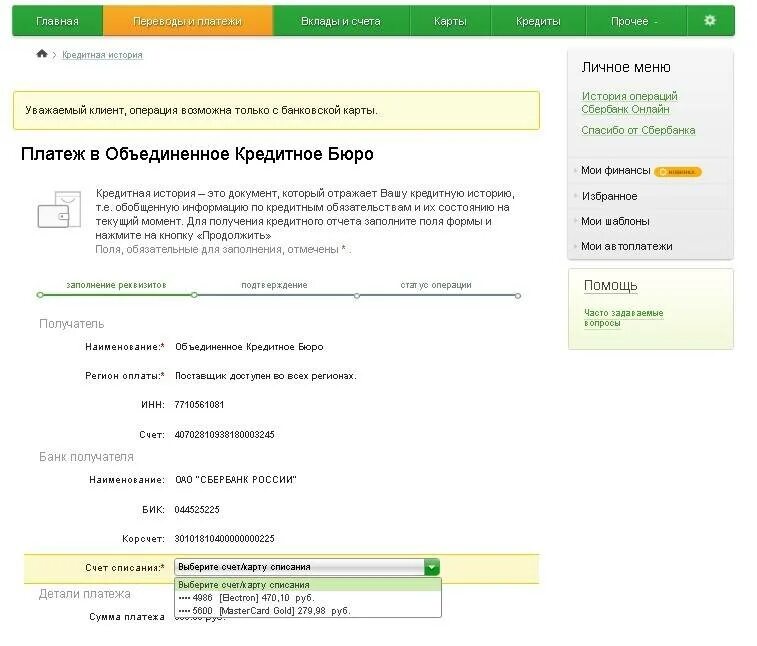Go home via breadcrumb house icon
The height and width of the screenshot is (646, 757).
42,54
